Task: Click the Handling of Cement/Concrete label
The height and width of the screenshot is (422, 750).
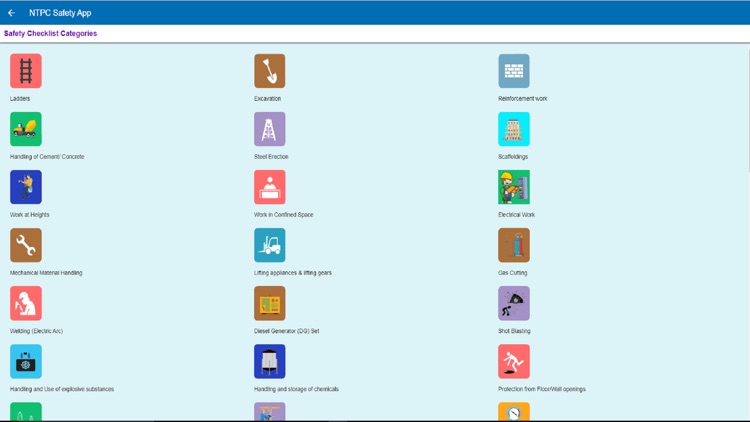Action: (x=47, y=157)
